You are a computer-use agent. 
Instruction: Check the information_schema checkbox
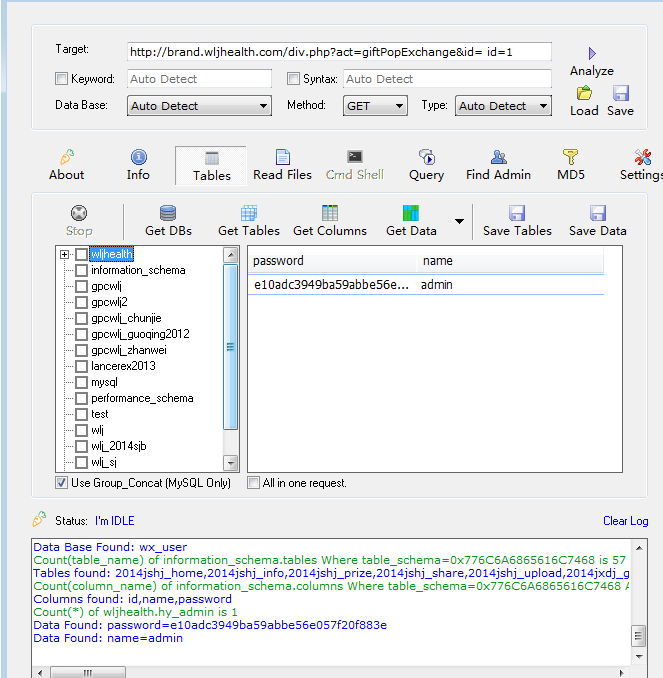point(81,270)
